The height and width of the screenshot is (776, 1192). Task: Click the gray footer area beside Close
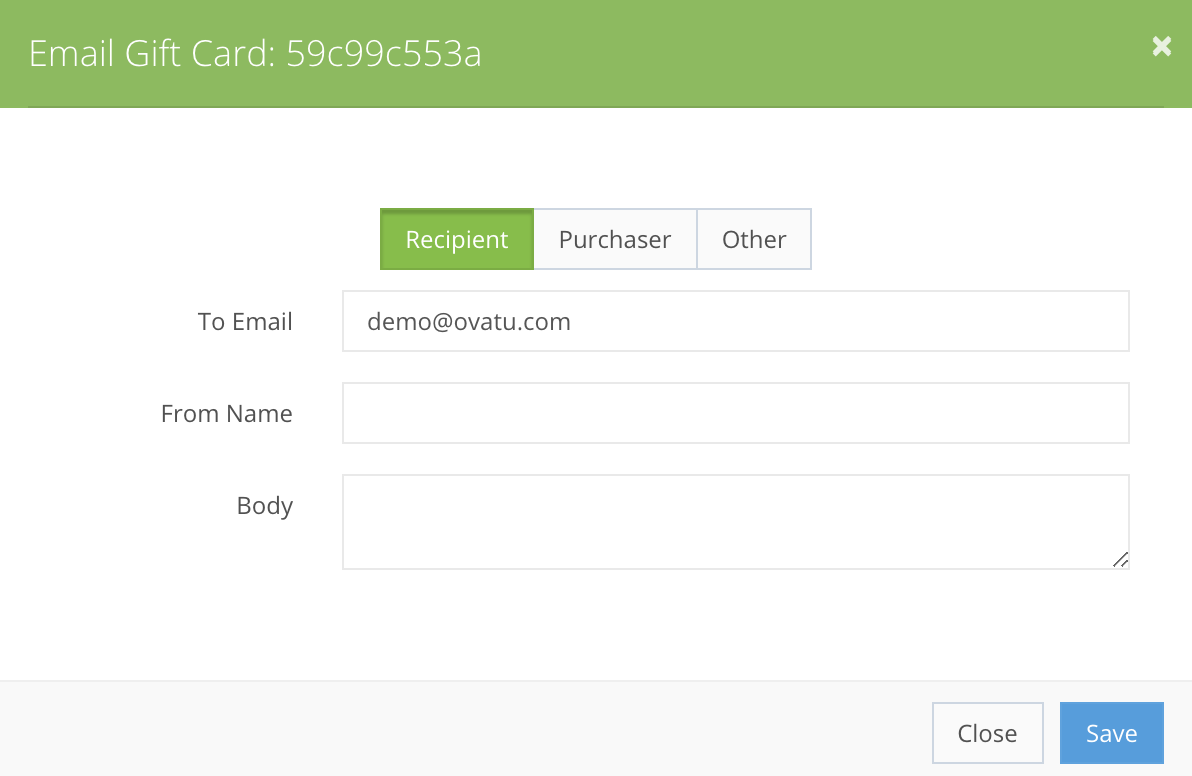pos(456,730)
